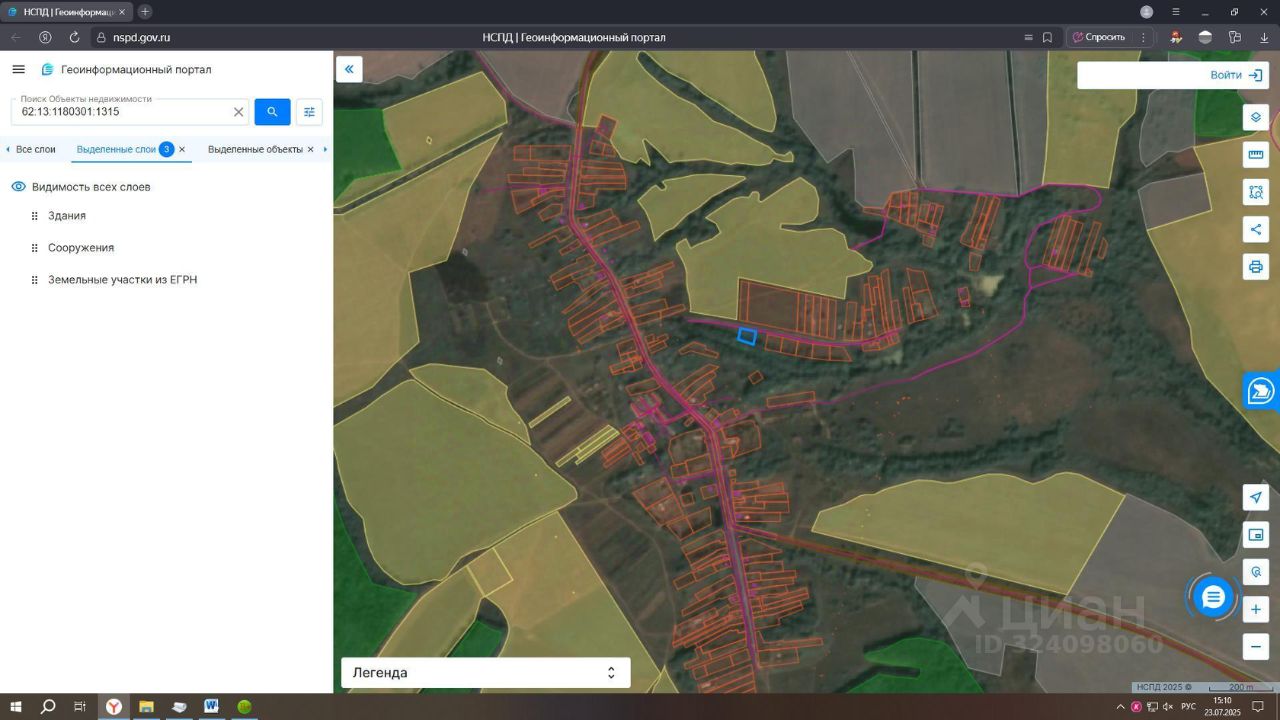Activate the area selection search tool
1280x720 pixels.
(x=1256, y=192)
